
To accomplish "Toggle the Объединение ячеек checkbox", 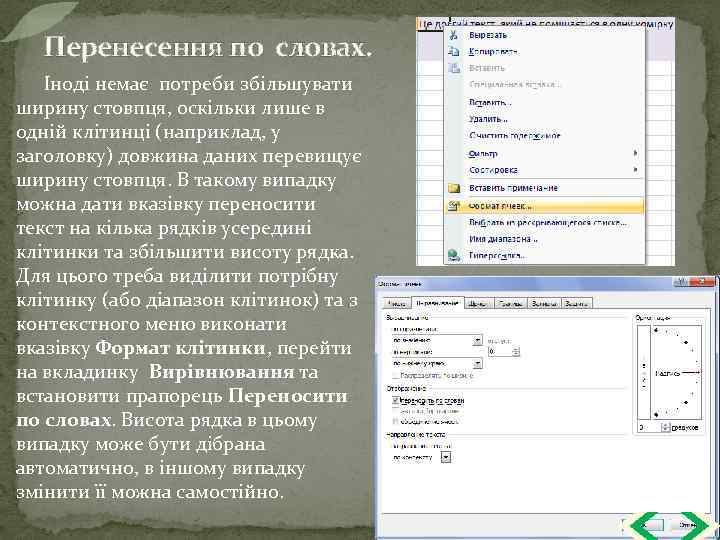I will pyautogui.click(x=396, y=421).
